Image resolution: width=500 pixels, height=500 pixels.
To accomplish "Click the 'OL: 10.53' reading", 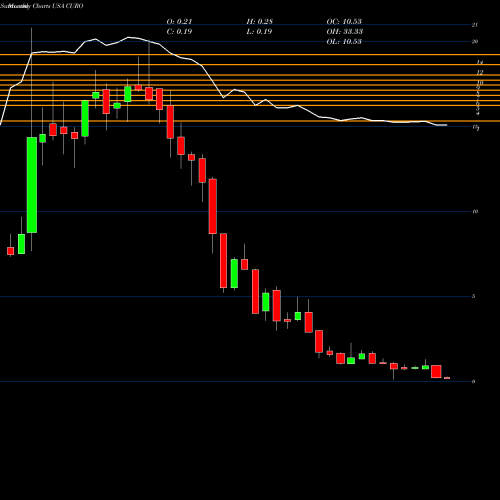I will point(344,42).
